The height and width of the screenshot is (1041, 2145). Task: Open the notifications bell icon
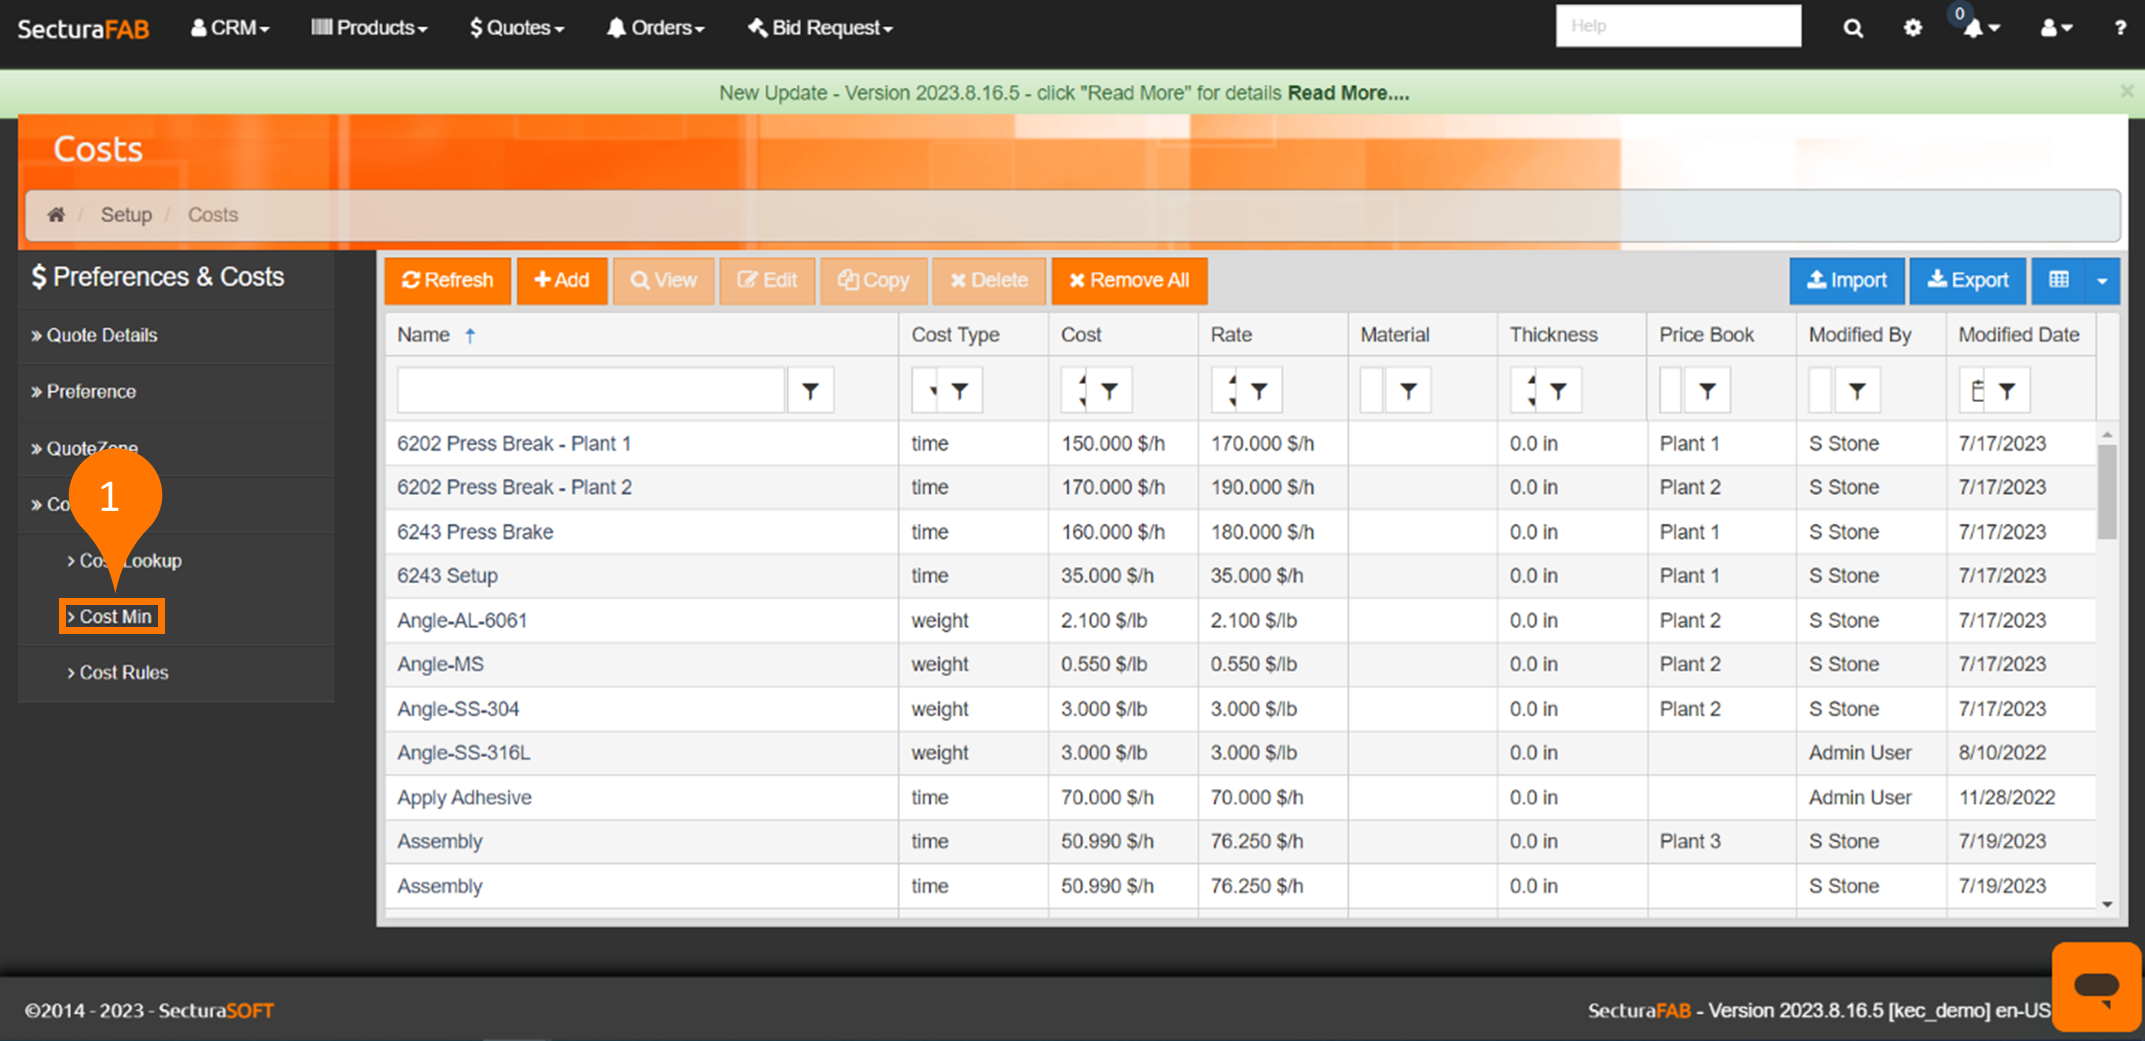pos(1975,28)
